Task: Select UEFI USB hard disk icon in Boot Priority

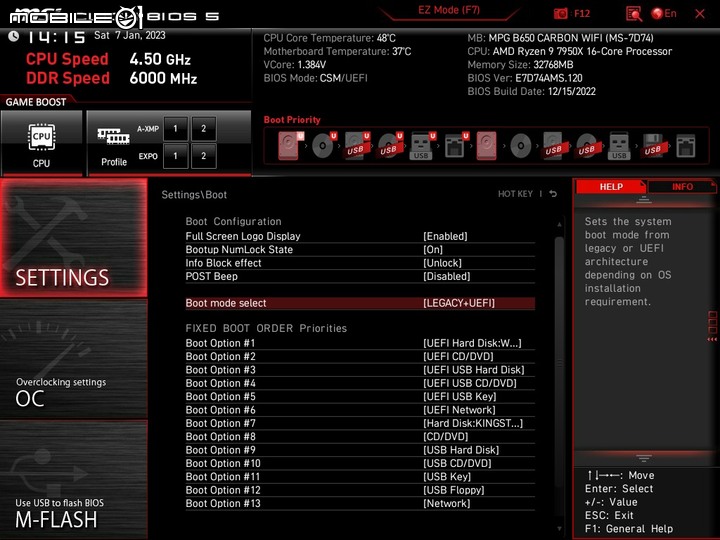Action: 357,146
